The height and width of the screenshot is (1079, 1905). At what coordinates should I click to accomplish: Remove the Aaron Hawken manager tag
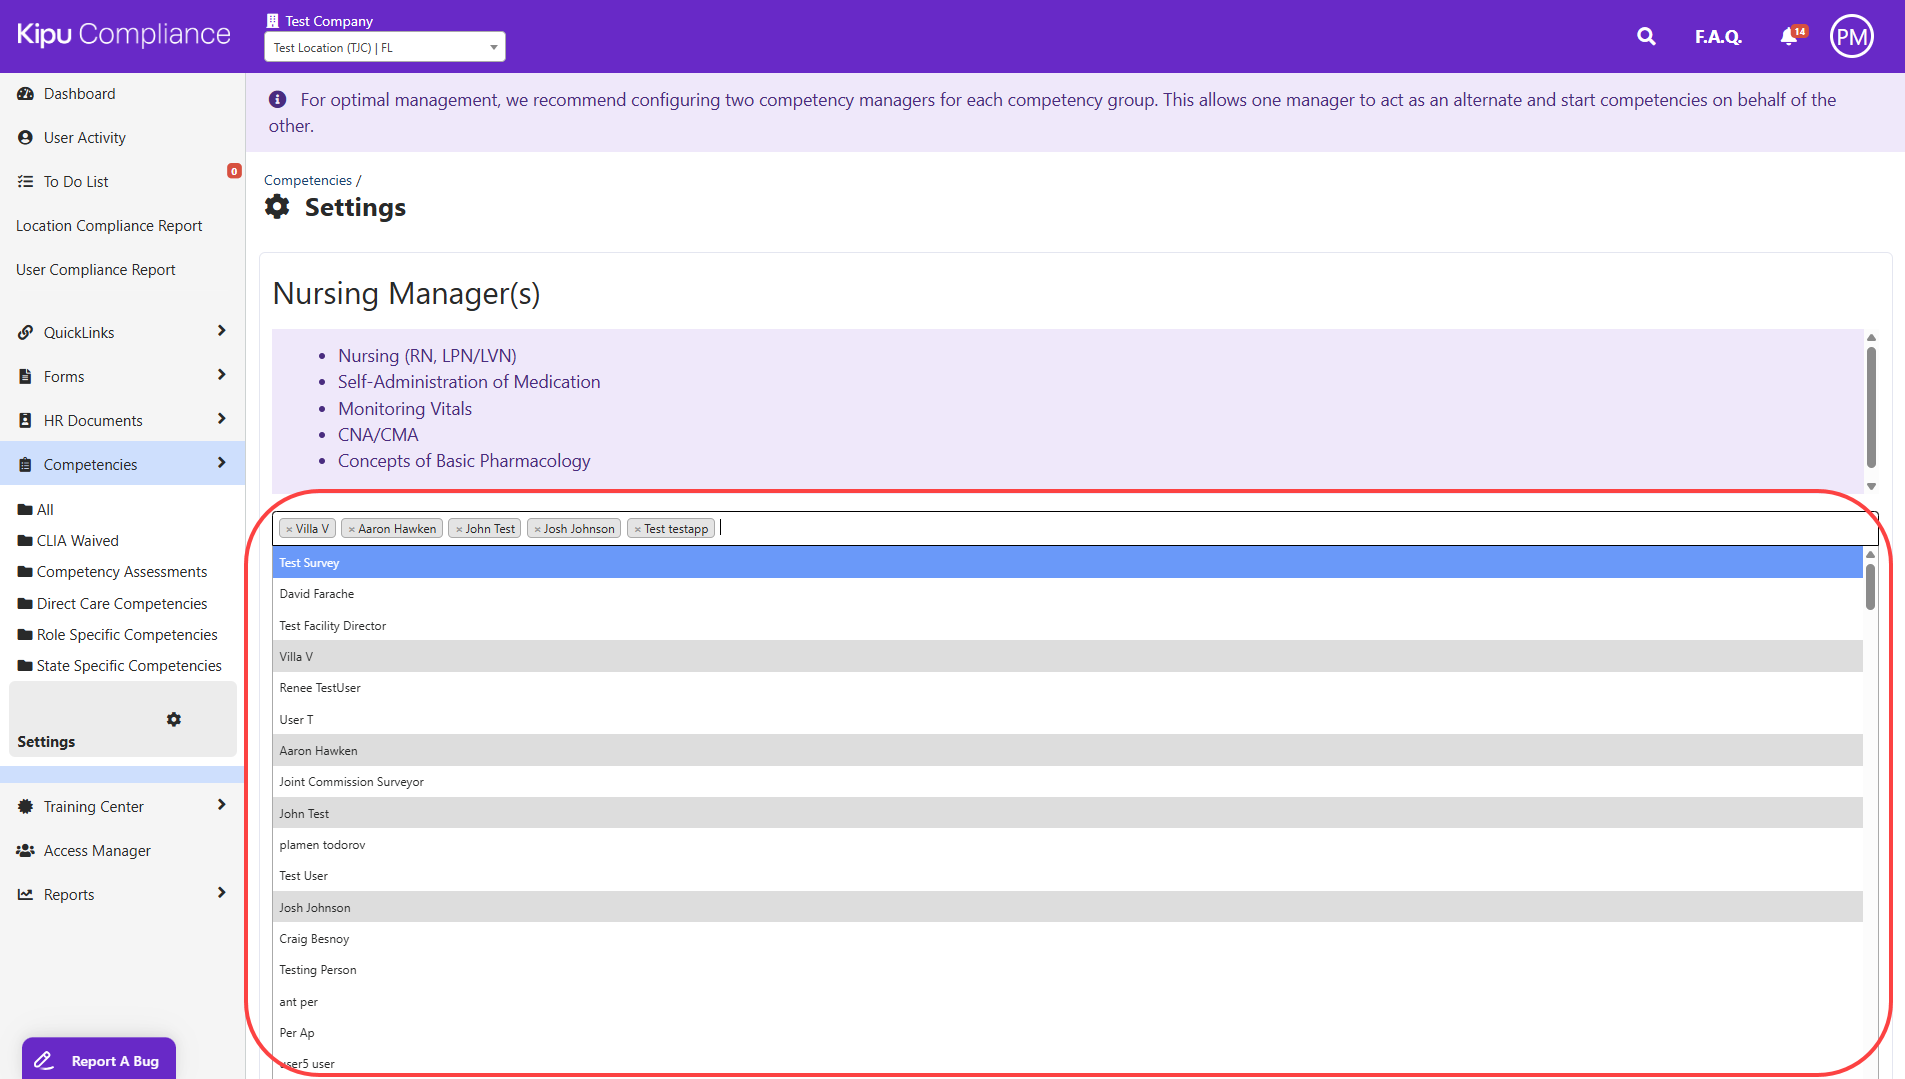[x=352, y=529]
